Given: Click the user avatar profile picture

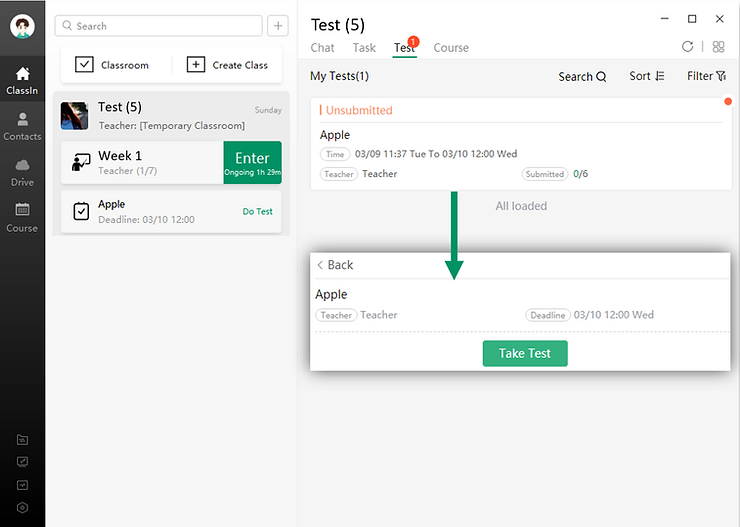Looking at the screenshot, I should point(22,26).
